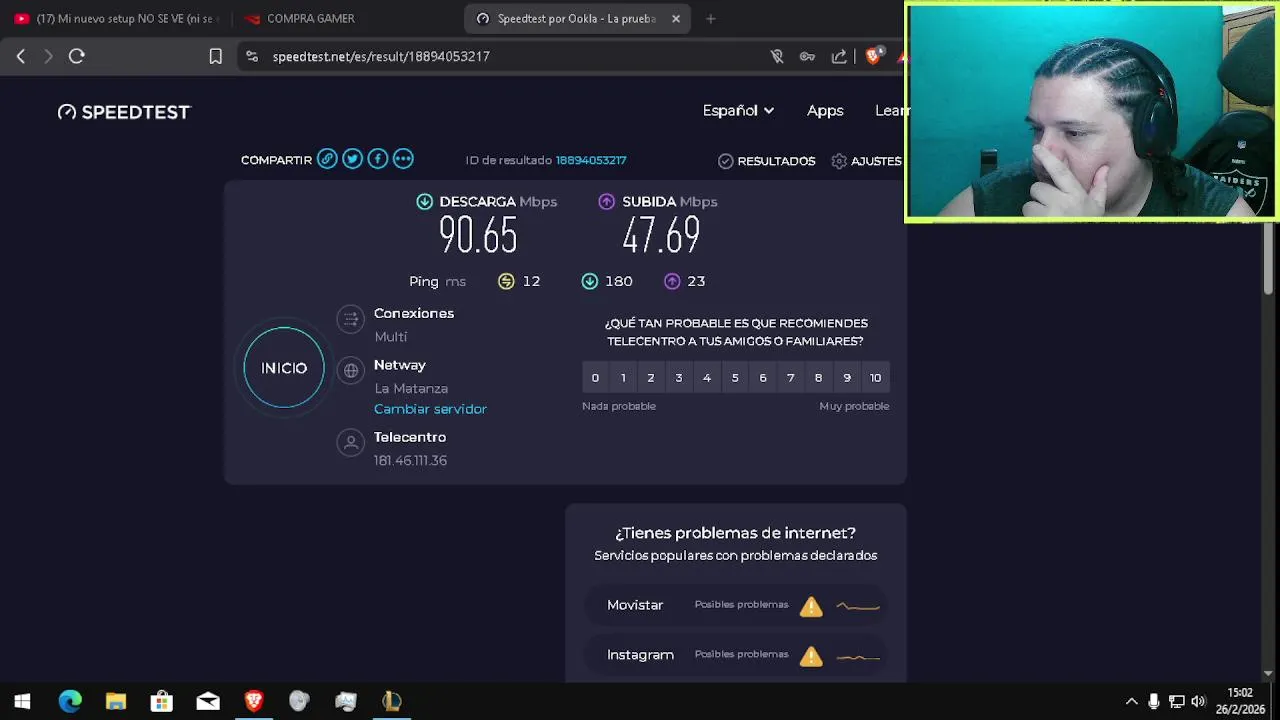Copy the result link via share icon
Viewport: 1280px width, 720px height.
pyautogui.click(x=327, y=159)
